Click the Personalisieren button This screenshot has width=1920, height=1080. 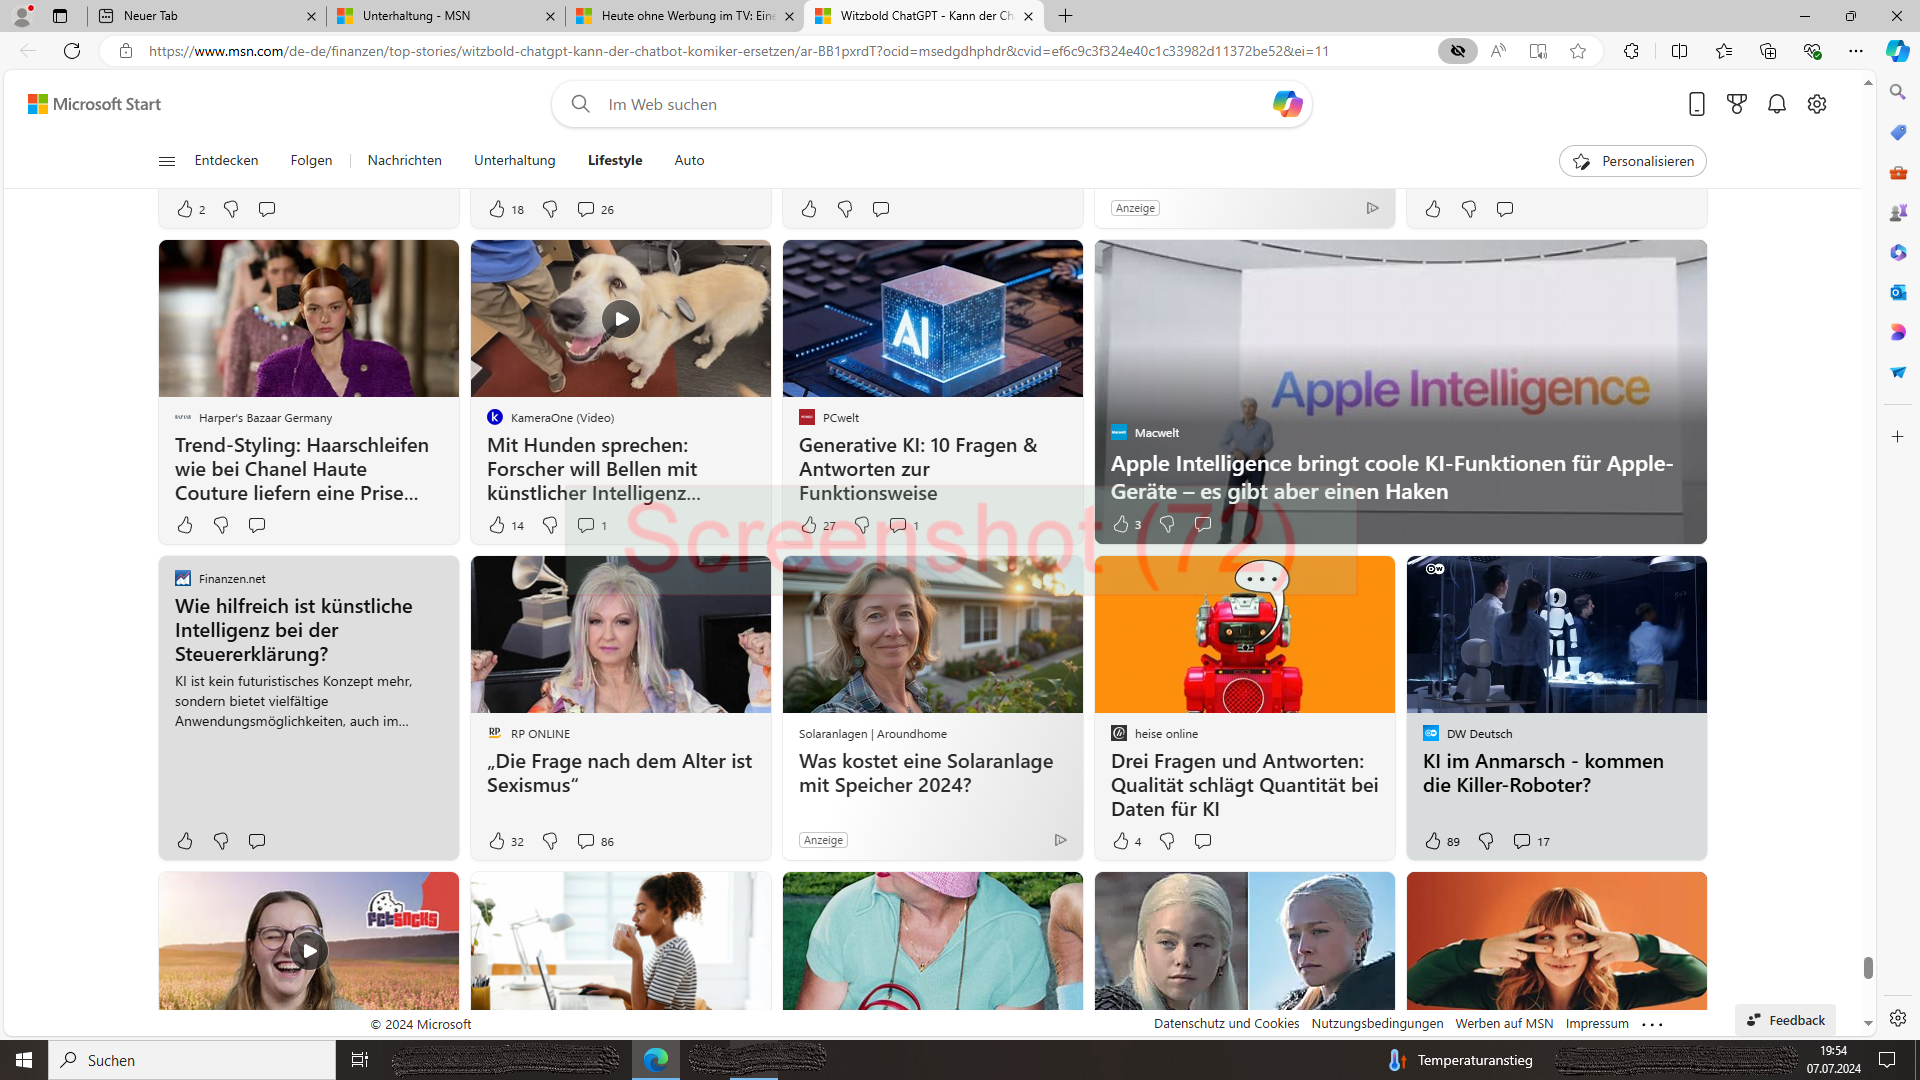[x=1632, y=161]
